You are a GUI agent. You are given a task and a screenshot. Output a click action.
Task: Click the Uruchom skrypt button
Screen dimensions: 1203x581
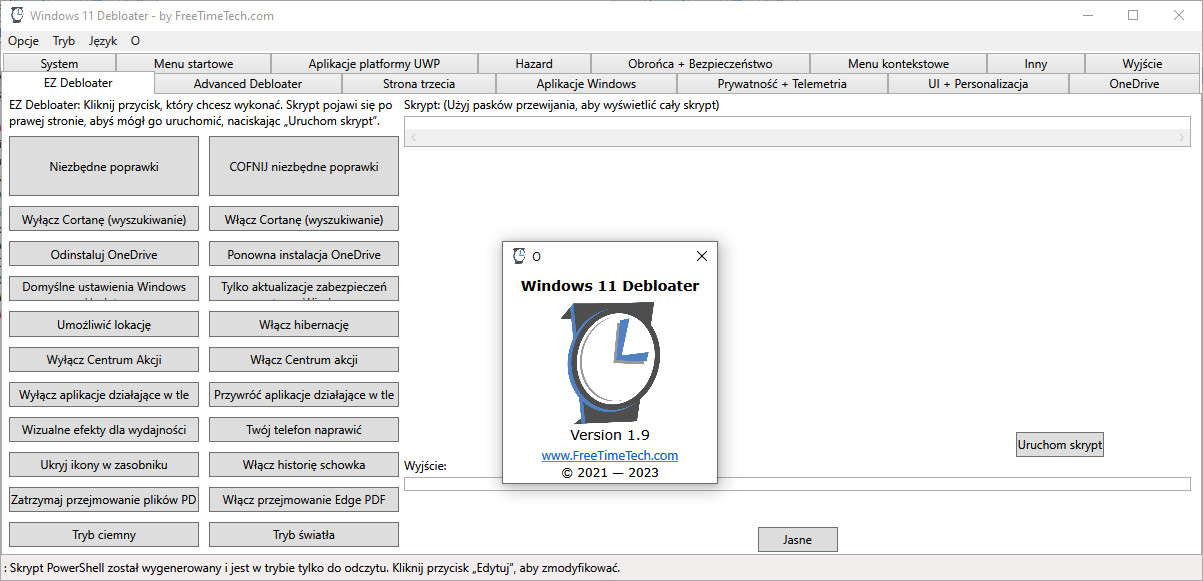(1060, 444)
